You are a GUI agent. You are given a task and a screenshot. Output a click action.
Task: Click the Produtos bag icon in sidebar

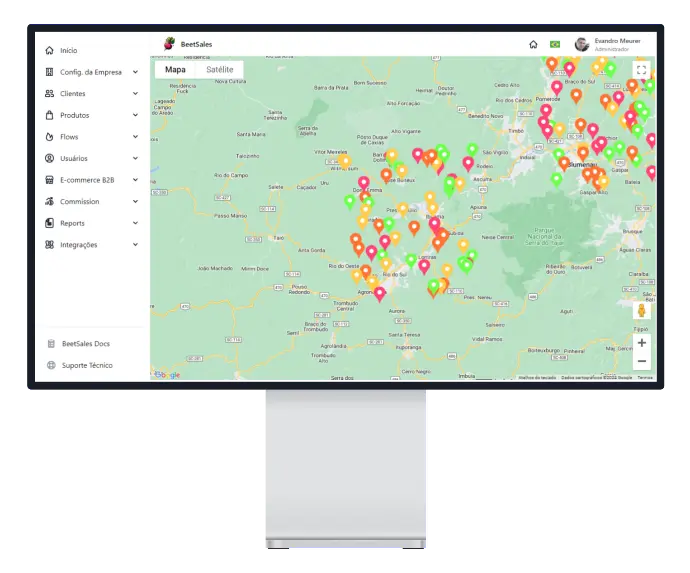coord(50,115)
